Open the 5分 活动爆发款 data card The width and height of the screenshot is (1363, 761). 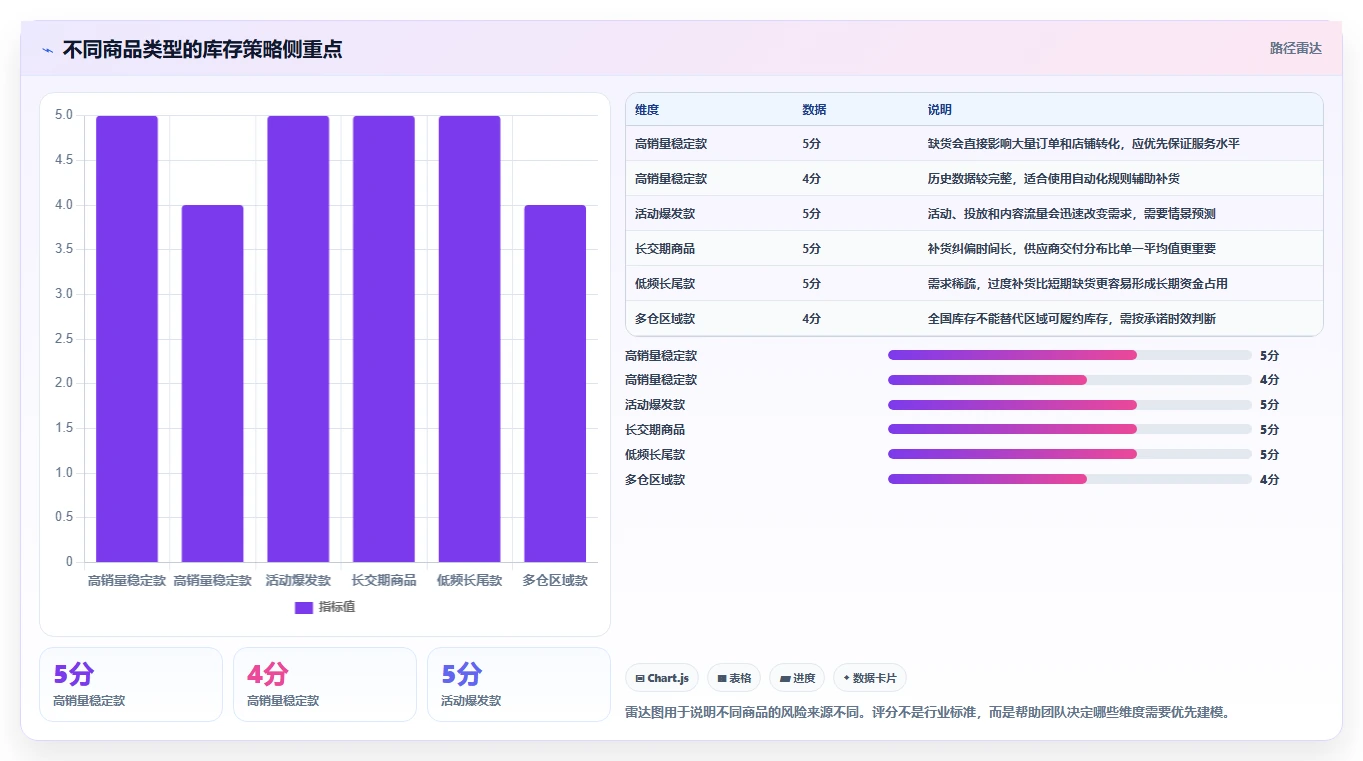click(518, 684)
